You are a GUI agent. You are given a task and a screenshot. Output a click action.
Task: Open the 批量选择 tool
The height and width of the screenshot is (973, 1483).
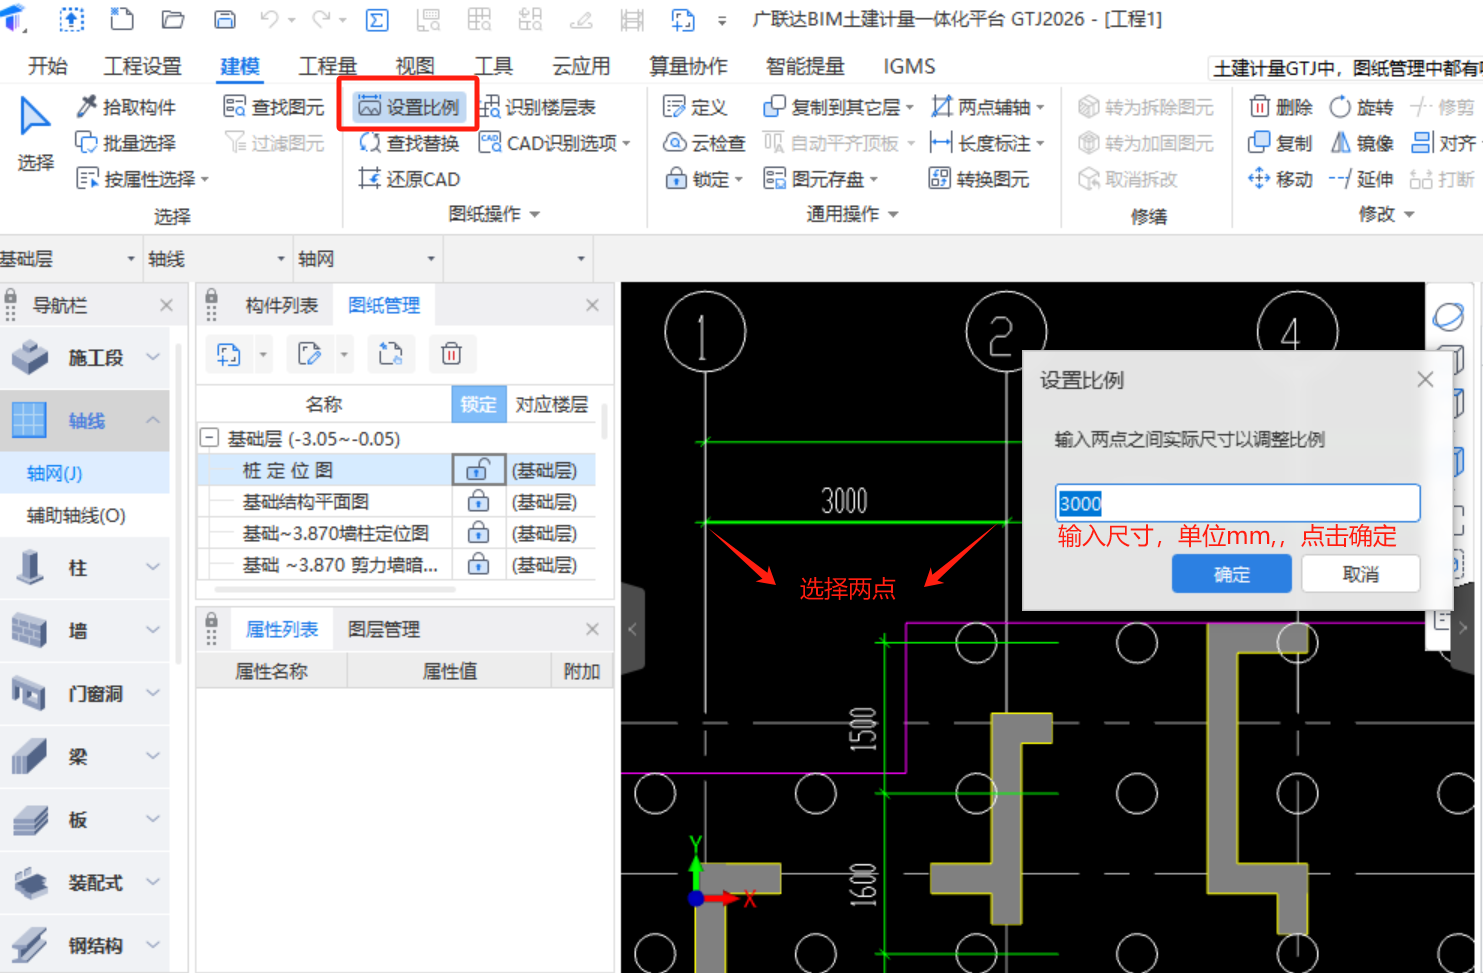click(126, 143)
